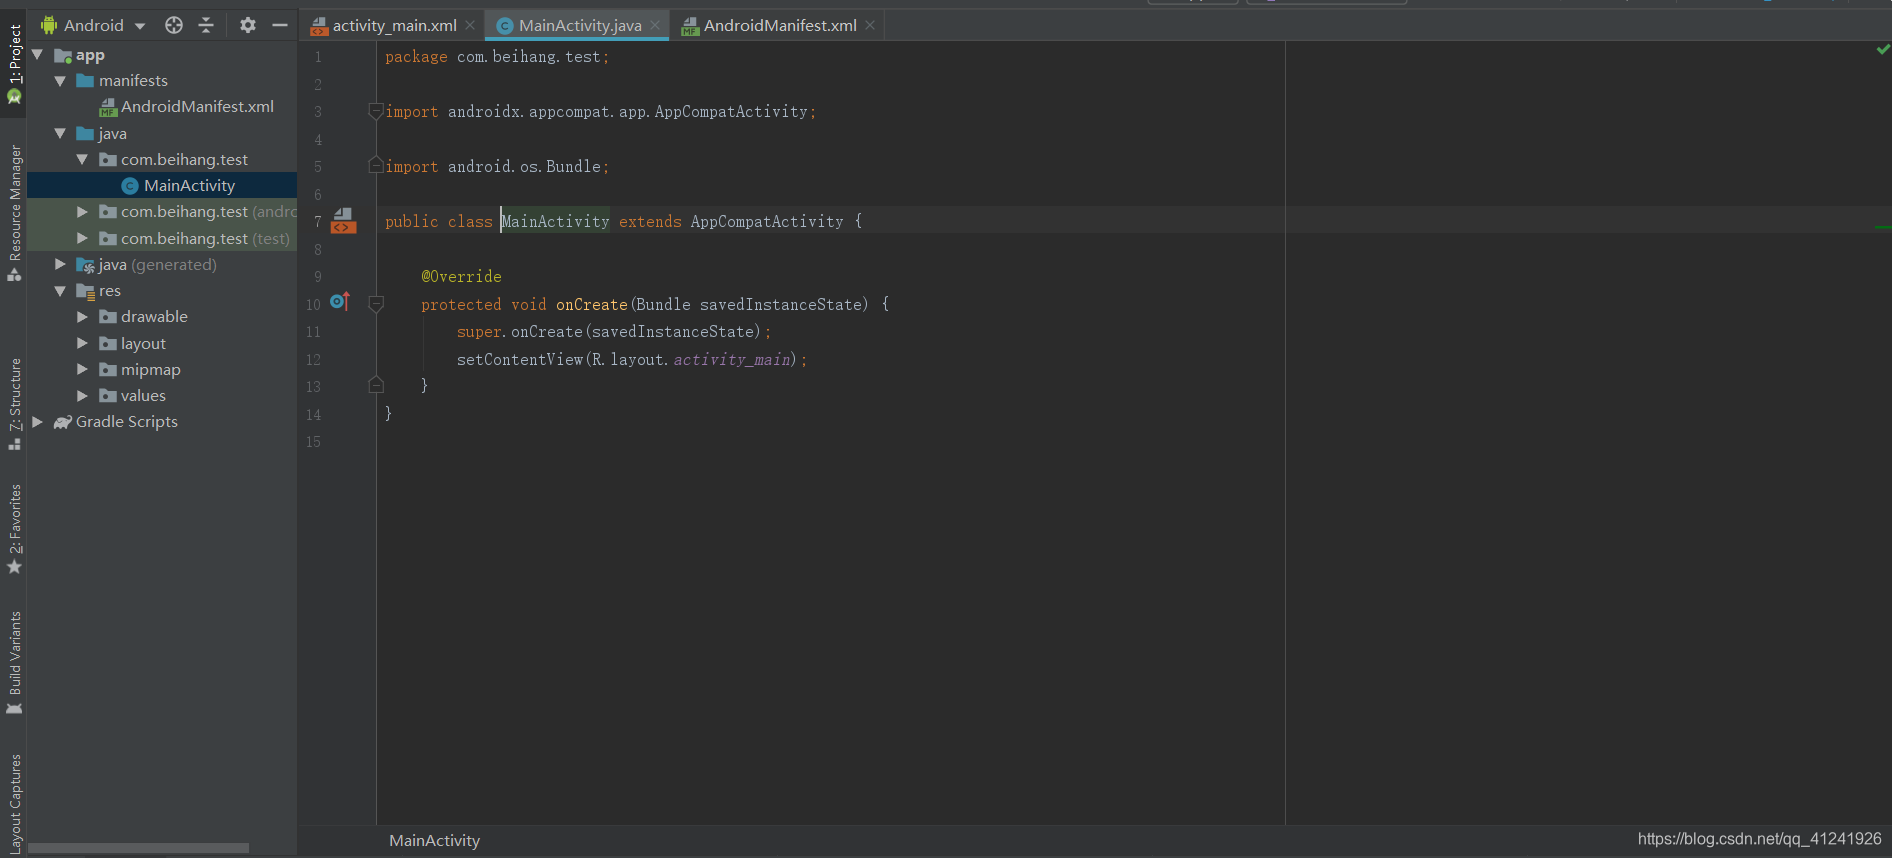This screenshot has width=1892, height=858.
Task: Click line number 15 in gutter
Action: pyautogui.click(x=314, y=442)
